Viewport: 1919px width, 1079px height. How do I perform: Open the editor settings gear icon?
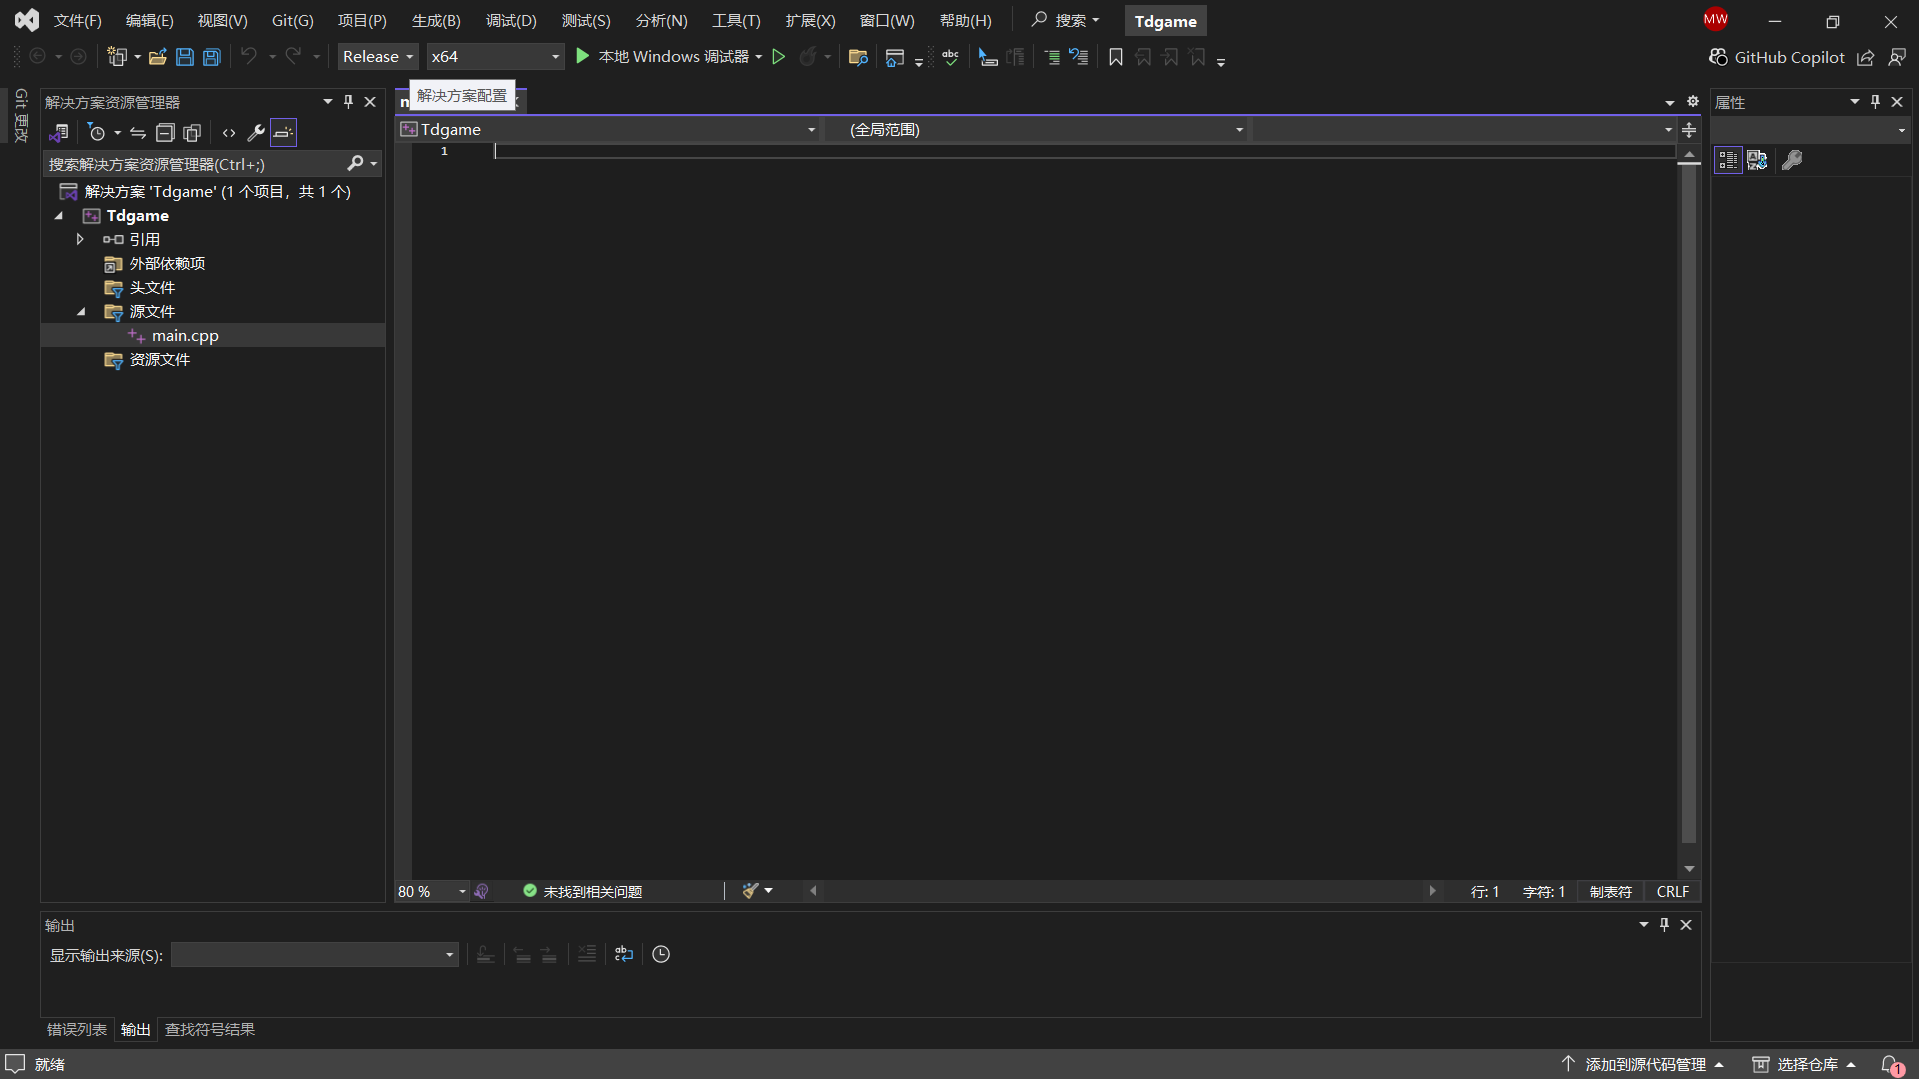pos(1692,102)
